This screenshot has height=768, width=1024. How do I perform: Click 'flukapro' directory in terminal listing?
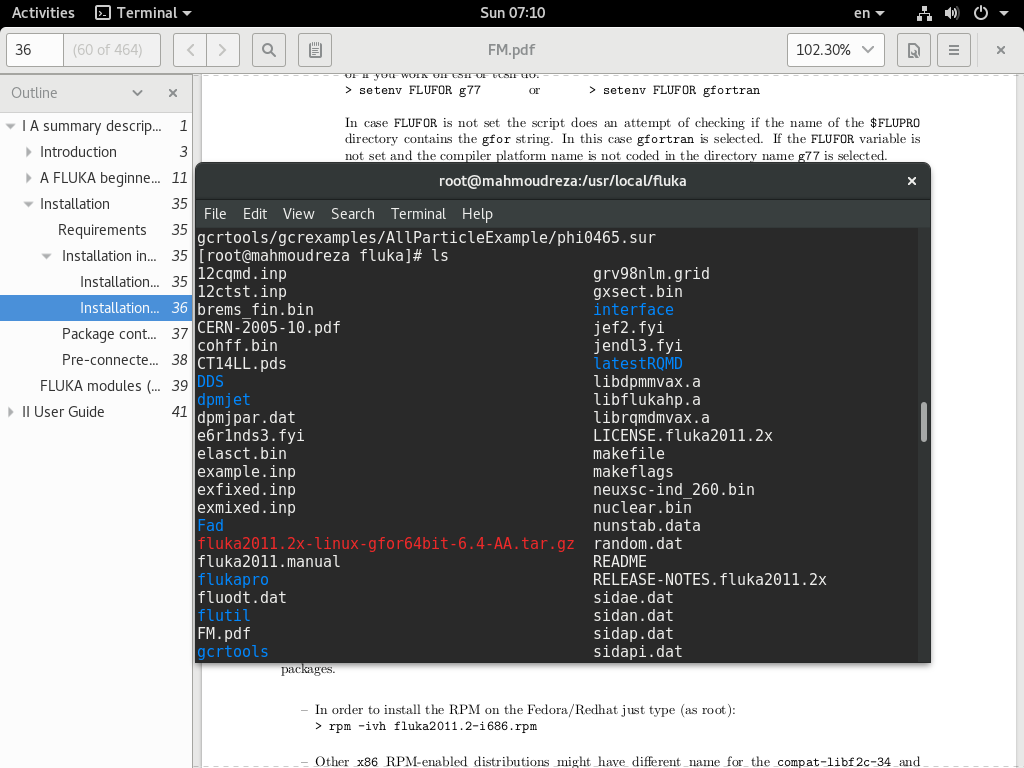coord(232,580)
